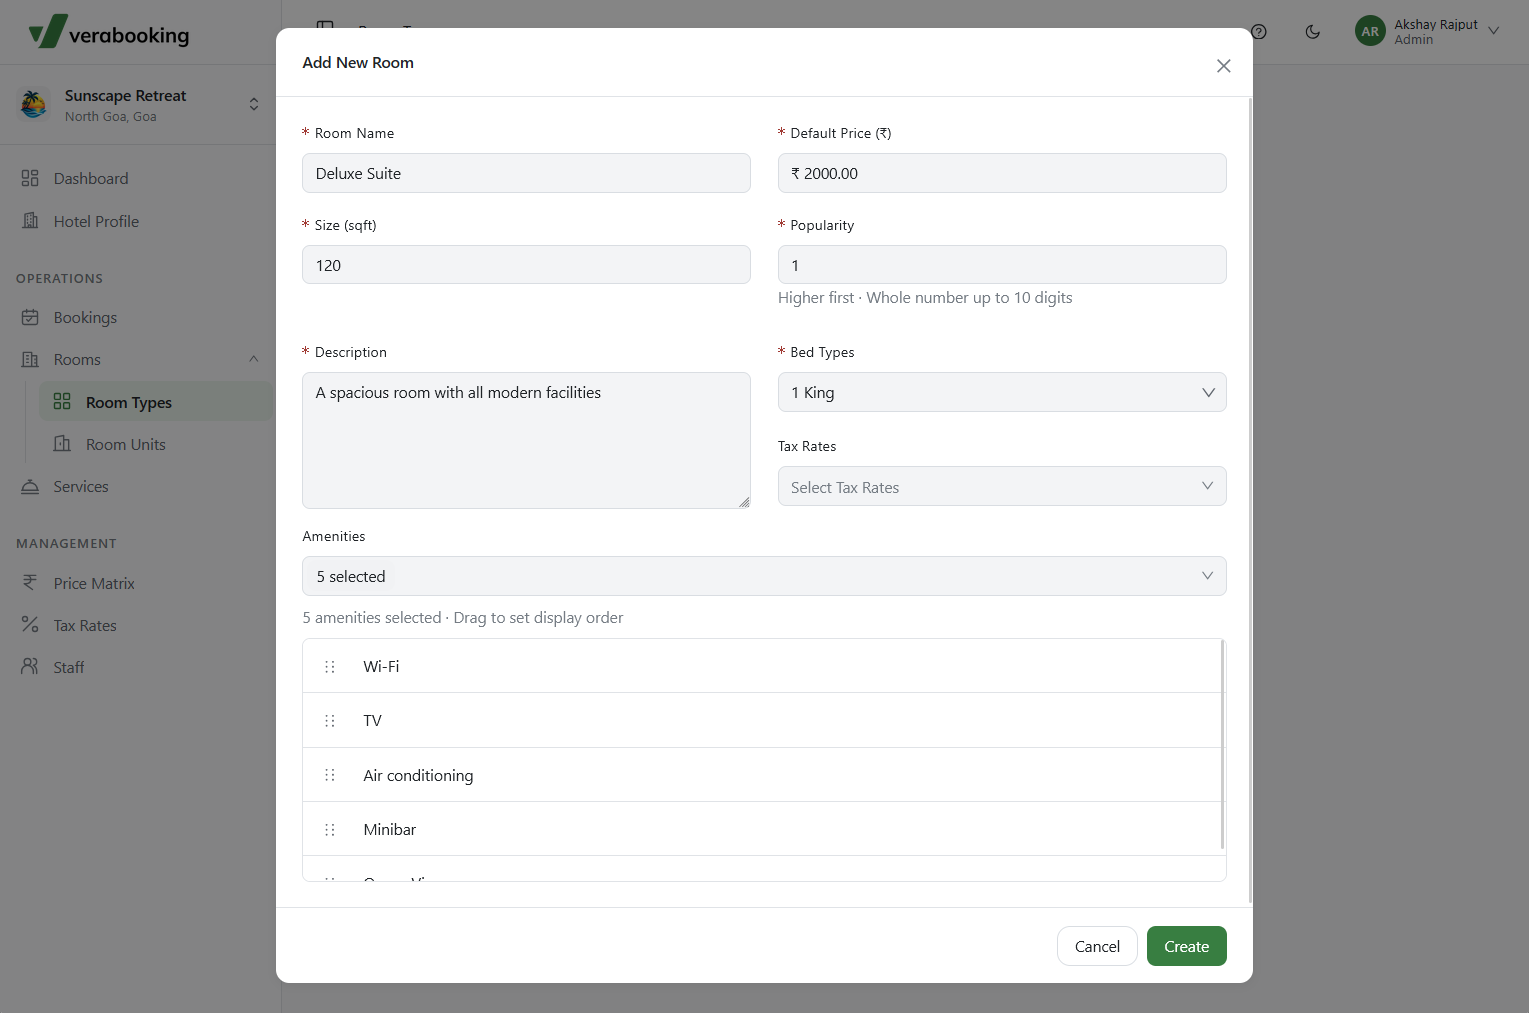Click the Bookings calendar icon
The image size is (1529, 1013).
coord(30,317)
